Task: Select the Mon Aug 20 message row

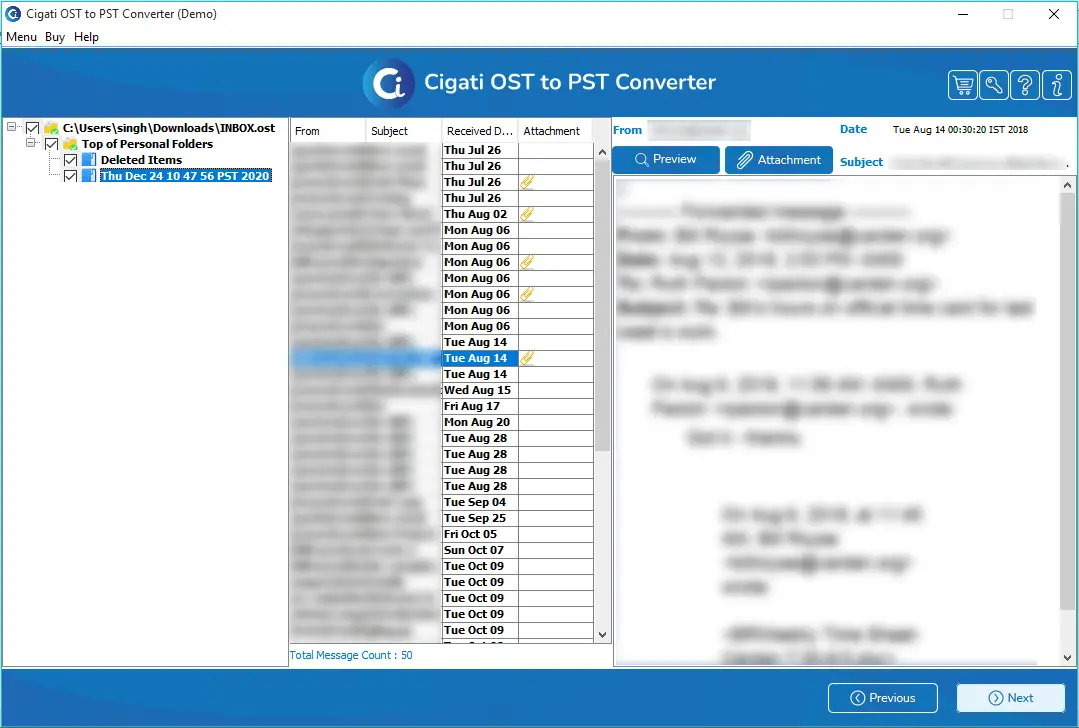Action: pyautogui.click(x=442, y=422)
